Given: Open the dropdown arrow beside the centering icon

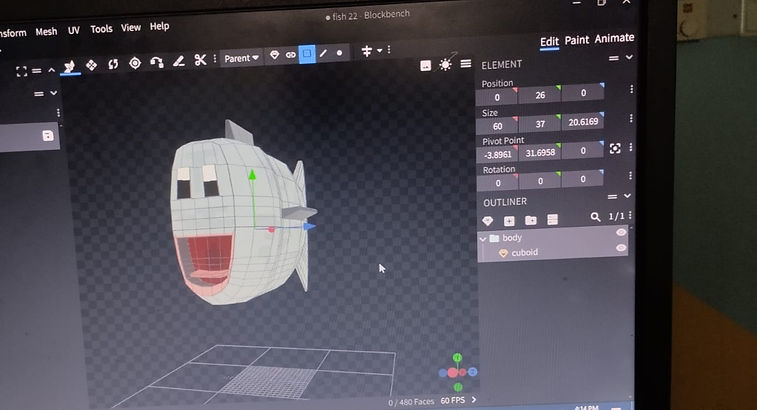Looking at the screenshot, I should (x=379, y=50).
